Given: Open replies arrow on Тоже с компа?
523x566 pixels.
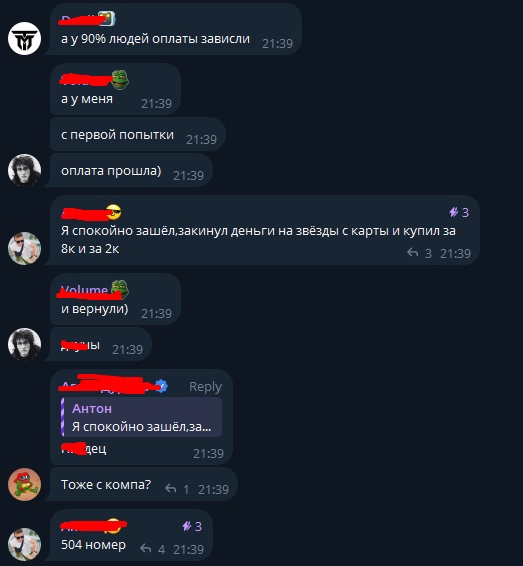Looking at the screenshot, I should pyautogui.click(x=177, y=489).
